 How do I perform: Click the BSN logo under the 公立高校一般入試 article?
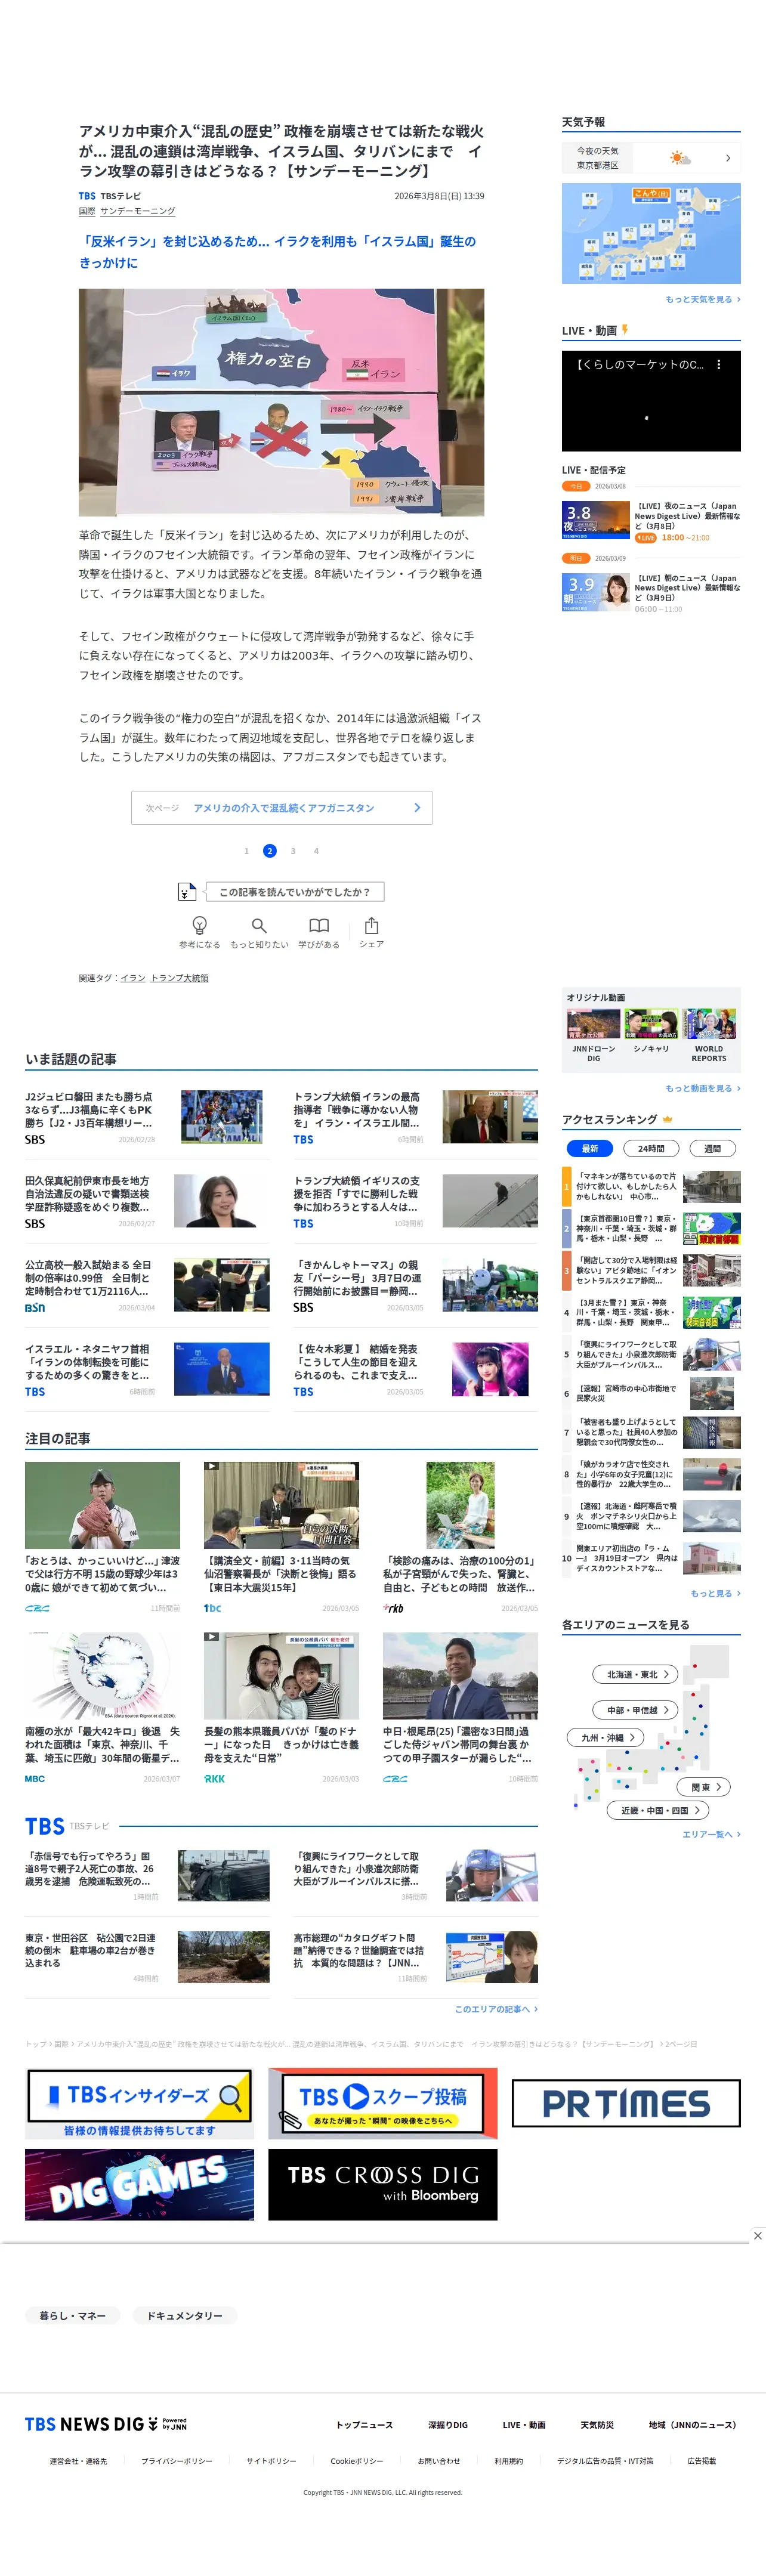(35, 1307)
